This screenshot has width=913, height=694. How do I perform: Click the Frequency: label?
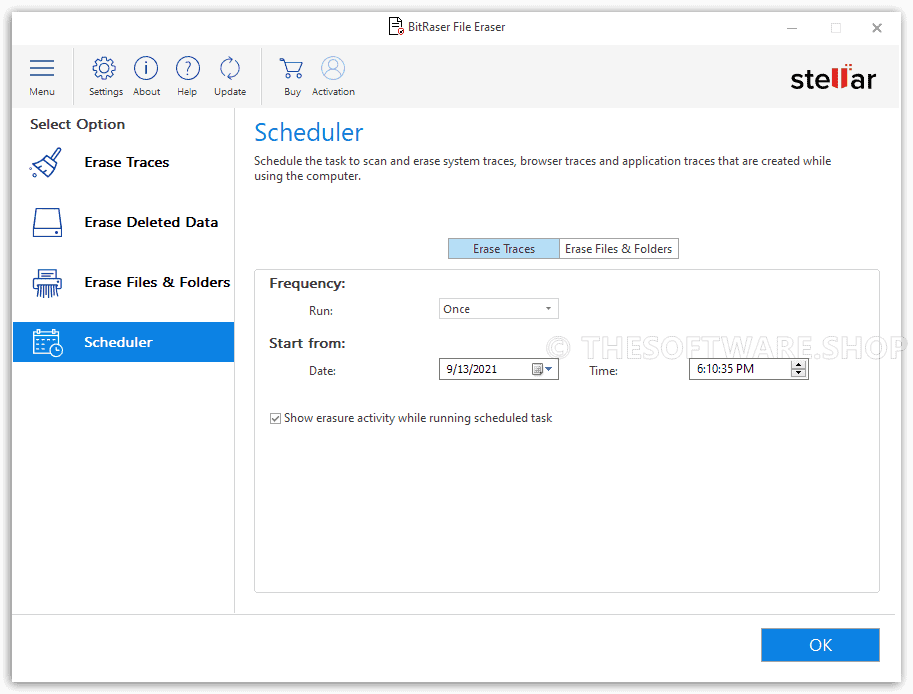pos(307,284)
